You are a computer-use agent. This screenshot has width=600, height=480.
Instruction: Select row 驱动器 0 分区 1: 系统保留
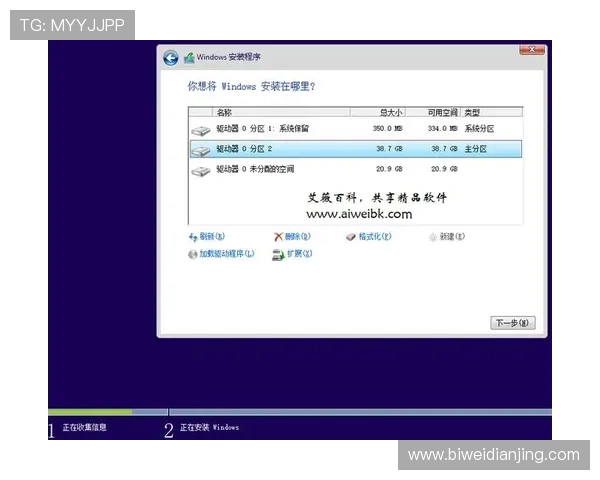(x=355, y=129)
